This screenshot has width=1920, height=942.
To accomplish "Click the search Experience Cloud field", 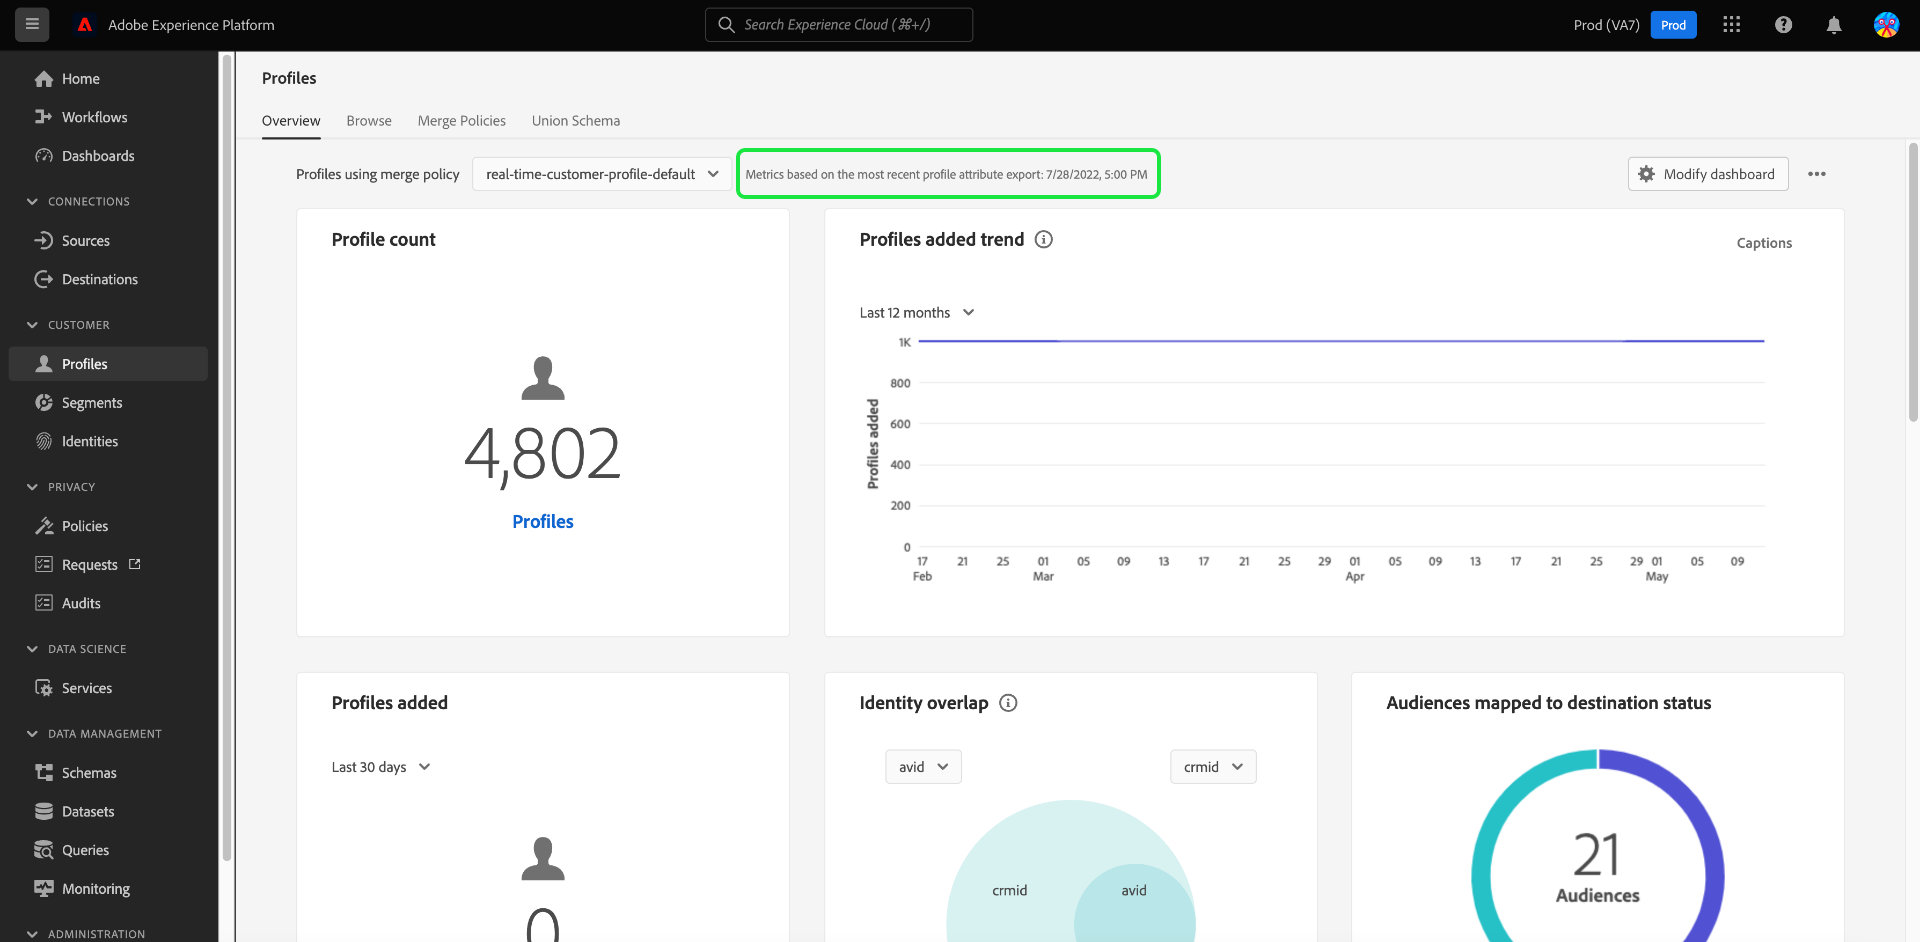I will (839, 25).
